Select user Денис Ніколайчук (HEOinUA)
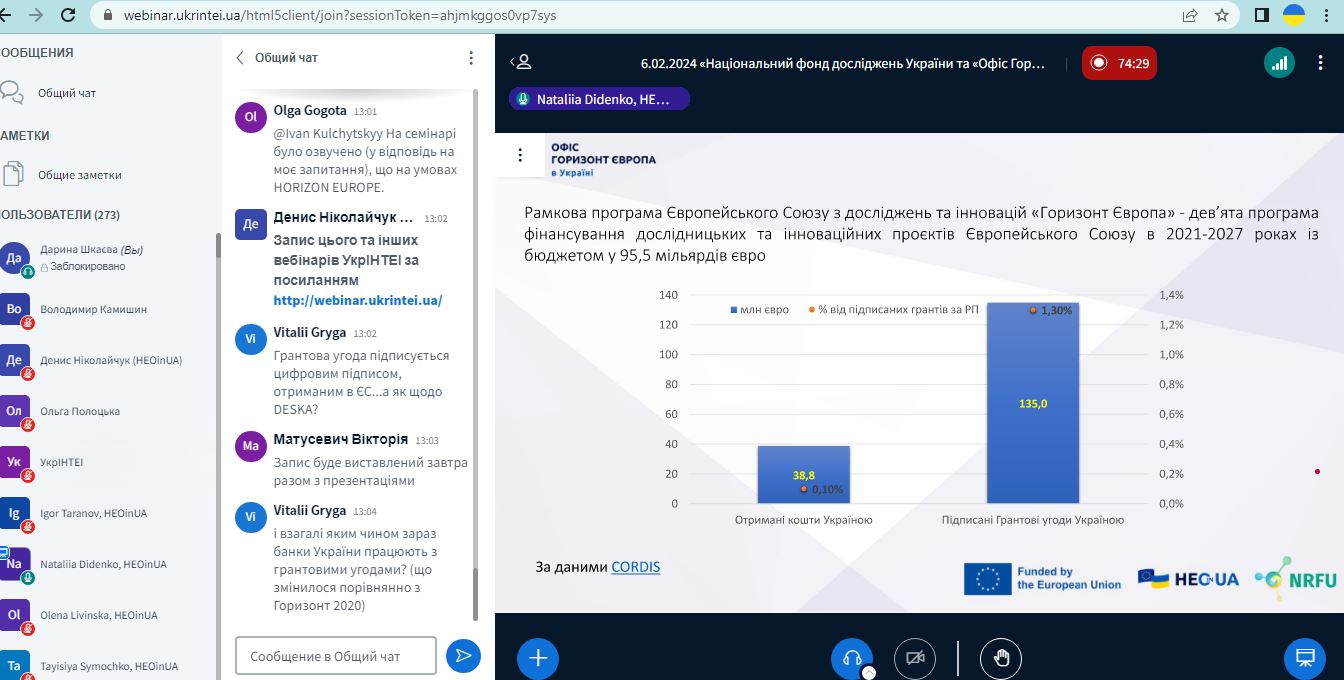Image resolution: width=1344 pixels, height=680 pixels. 106,360
